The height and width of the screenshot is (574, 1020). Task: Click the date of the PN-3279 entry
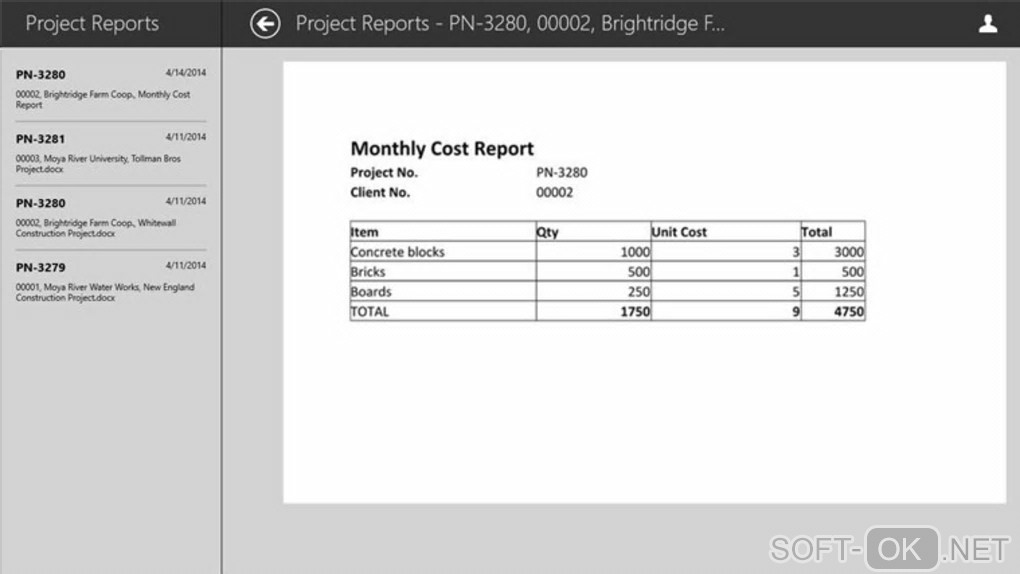[185, 266]
